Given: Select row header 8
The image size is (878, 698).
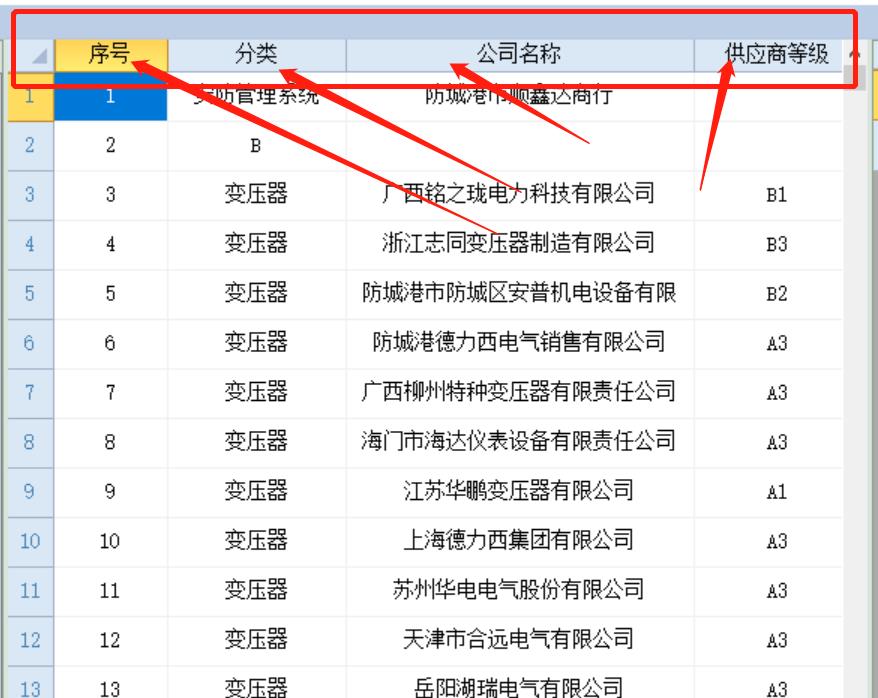Looking at the screenshot, I should [x=30, y=442].
